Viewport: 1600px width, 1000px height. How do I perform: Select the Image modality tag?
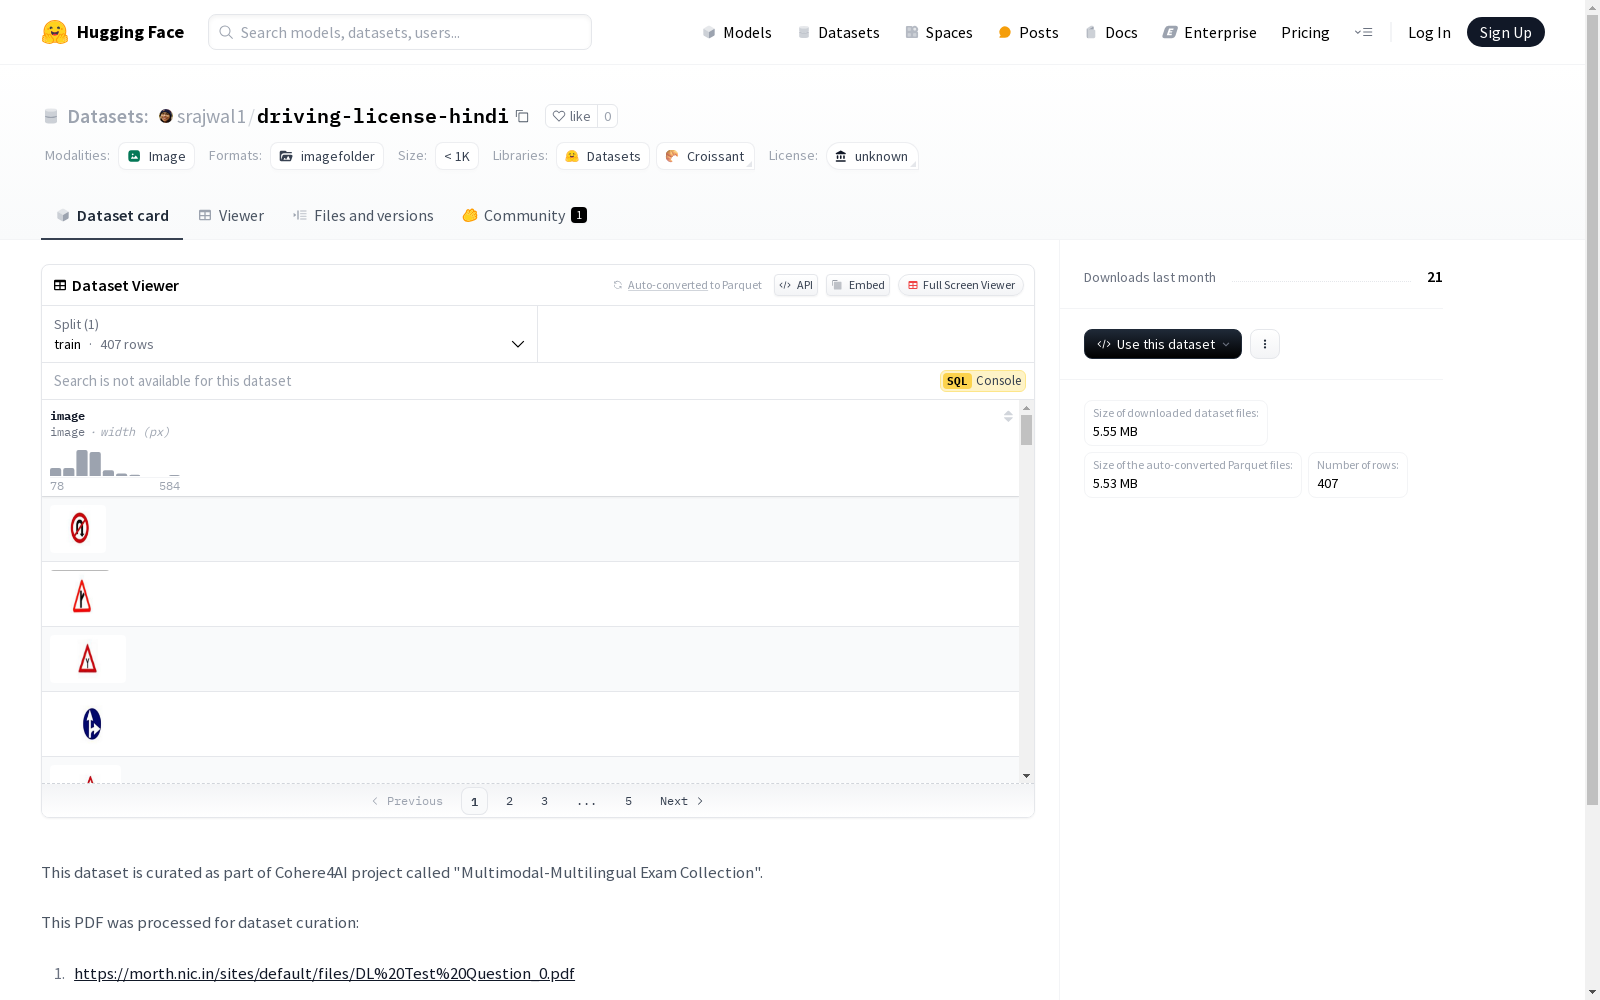tap(156, 156)
